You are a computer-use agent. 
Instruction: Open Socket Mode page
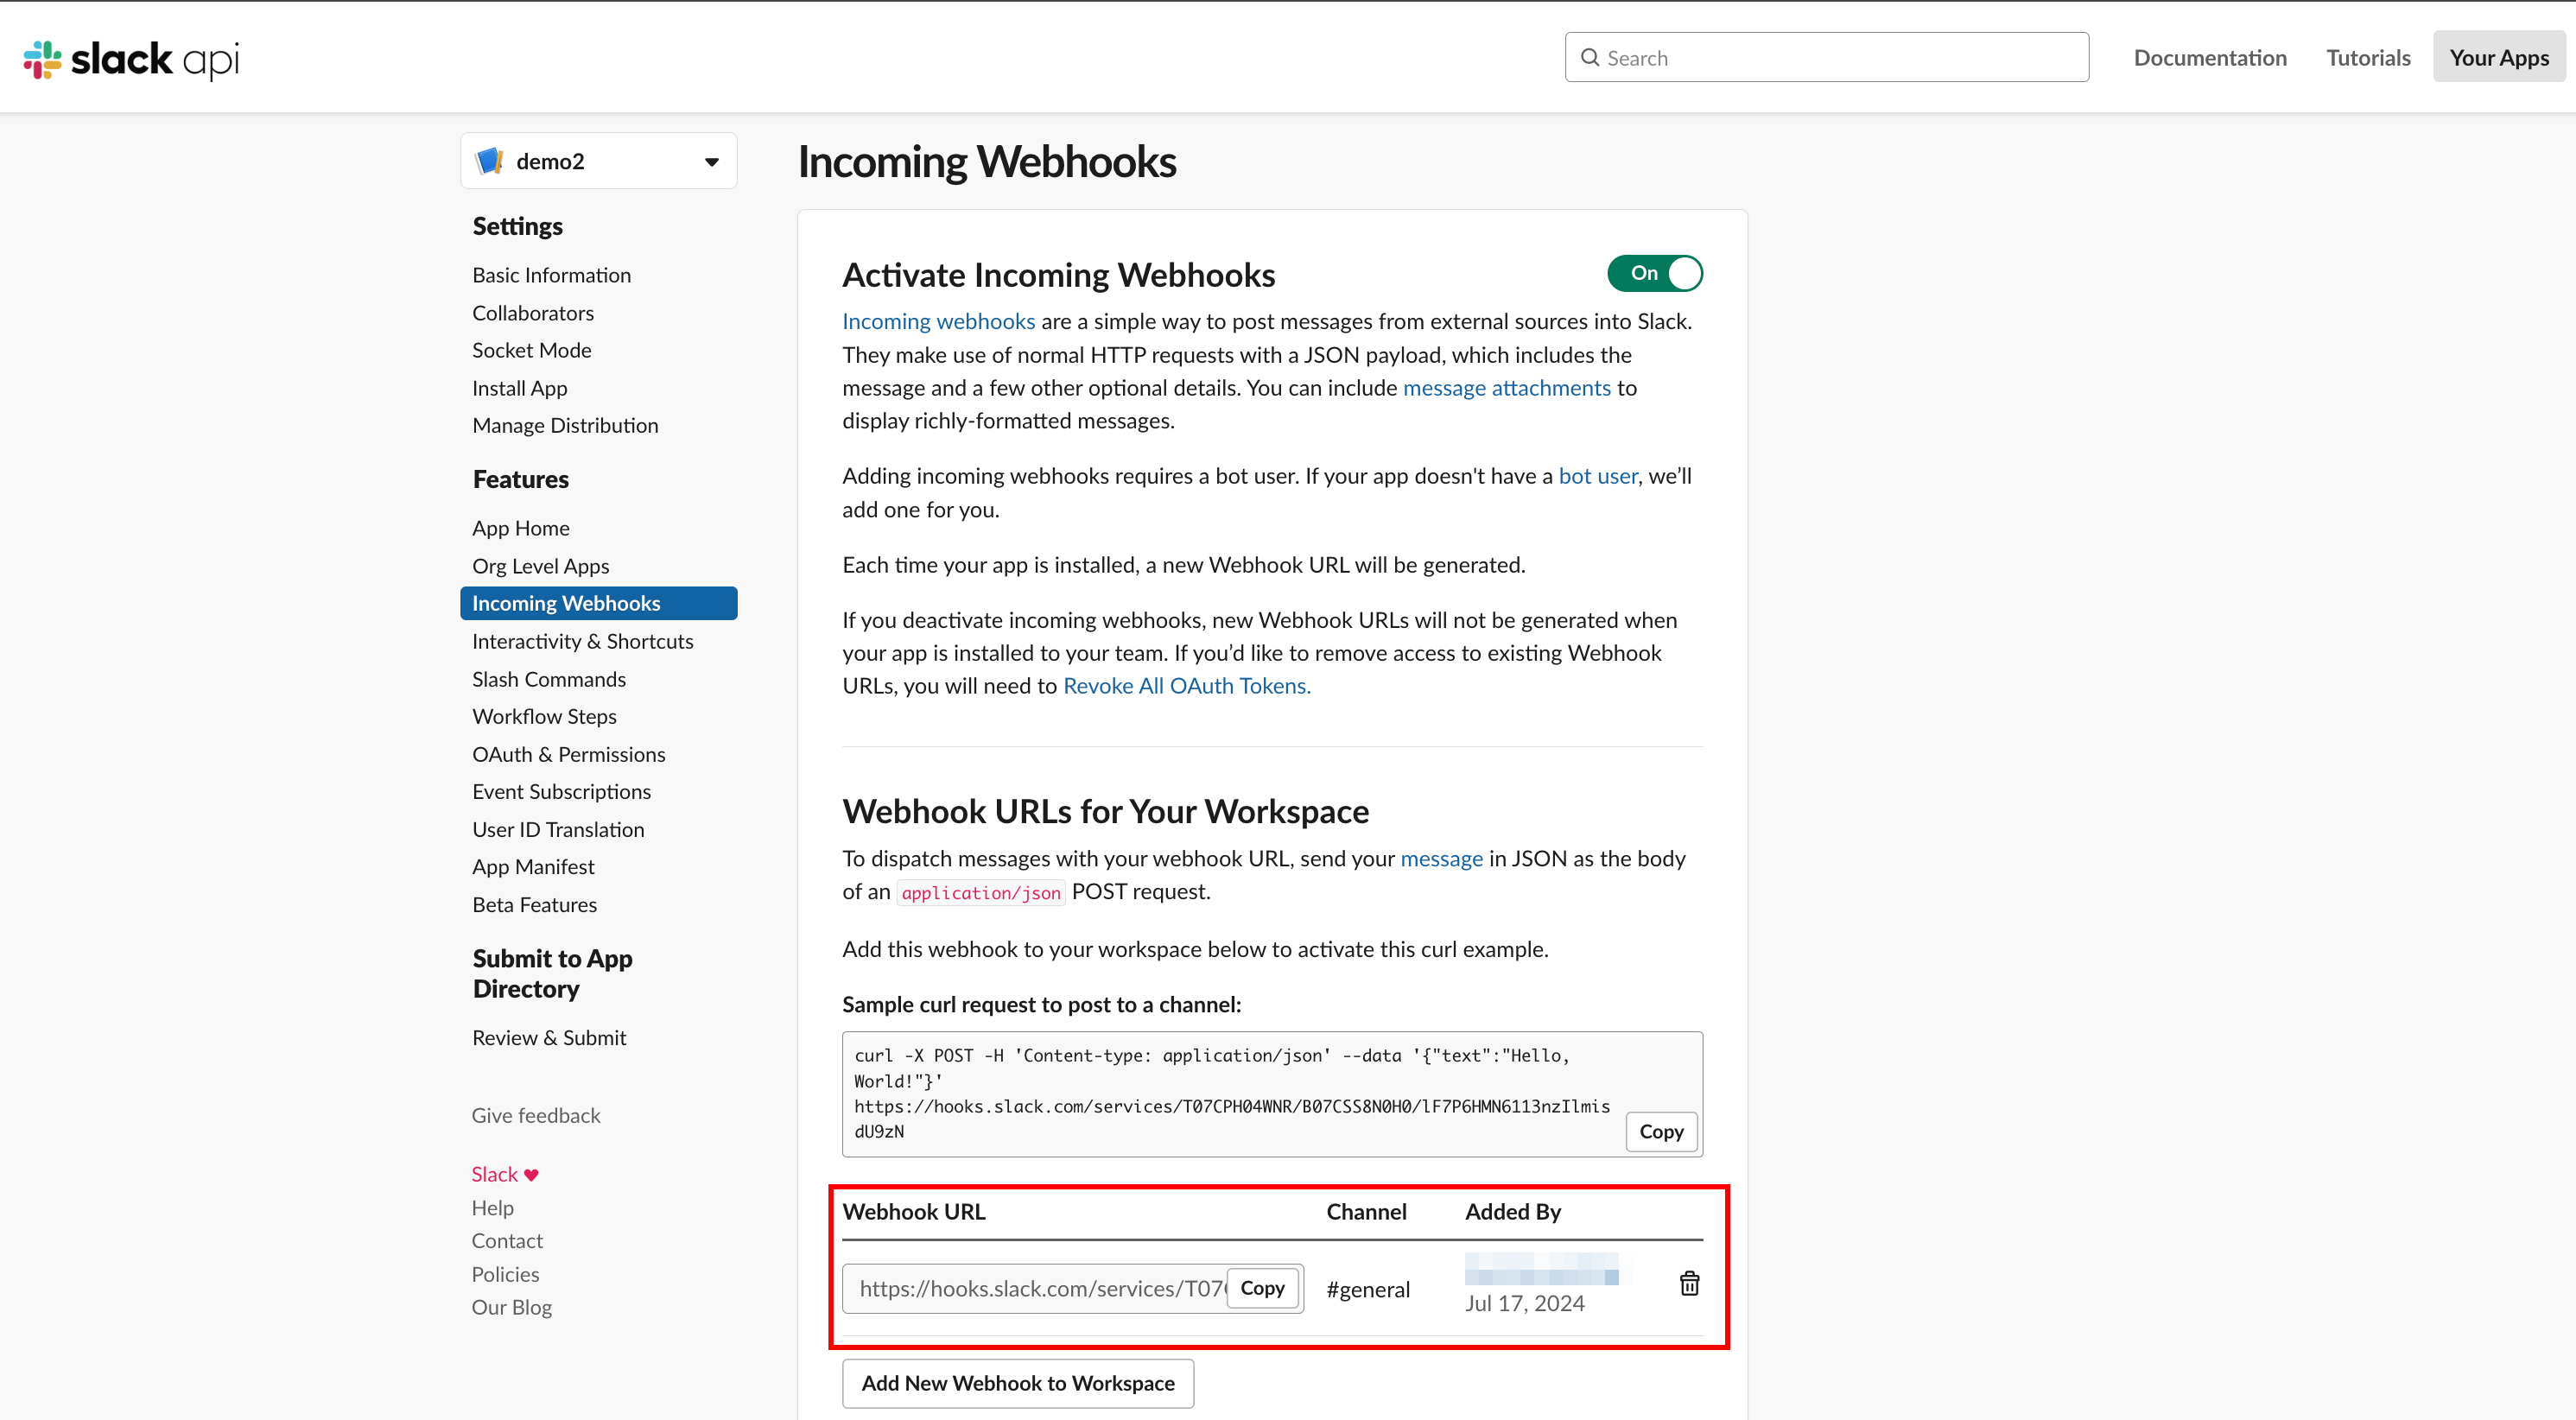click(x=532, y=350)
